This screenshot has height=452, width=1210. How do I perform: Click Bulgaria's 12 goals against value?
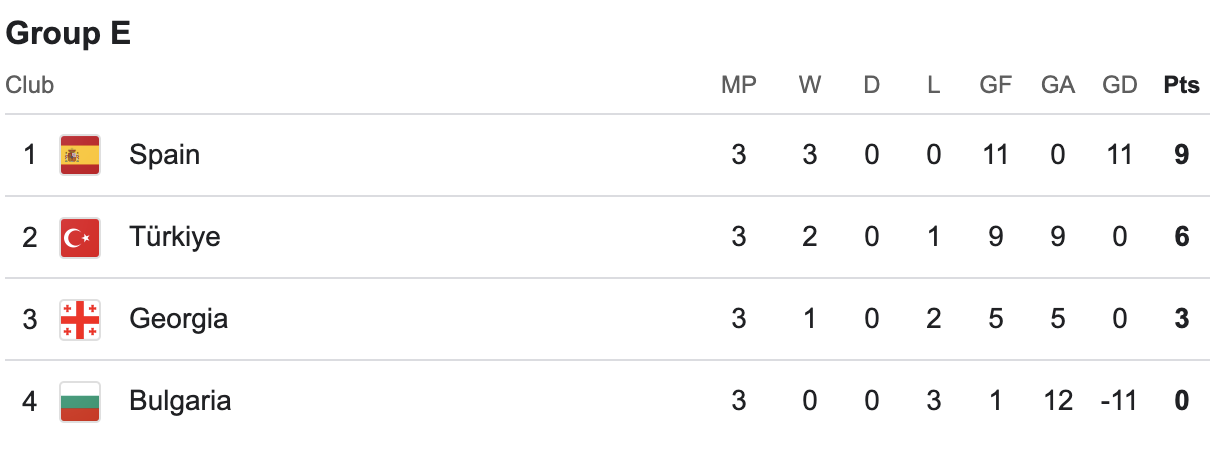(x=1057, y=401)
